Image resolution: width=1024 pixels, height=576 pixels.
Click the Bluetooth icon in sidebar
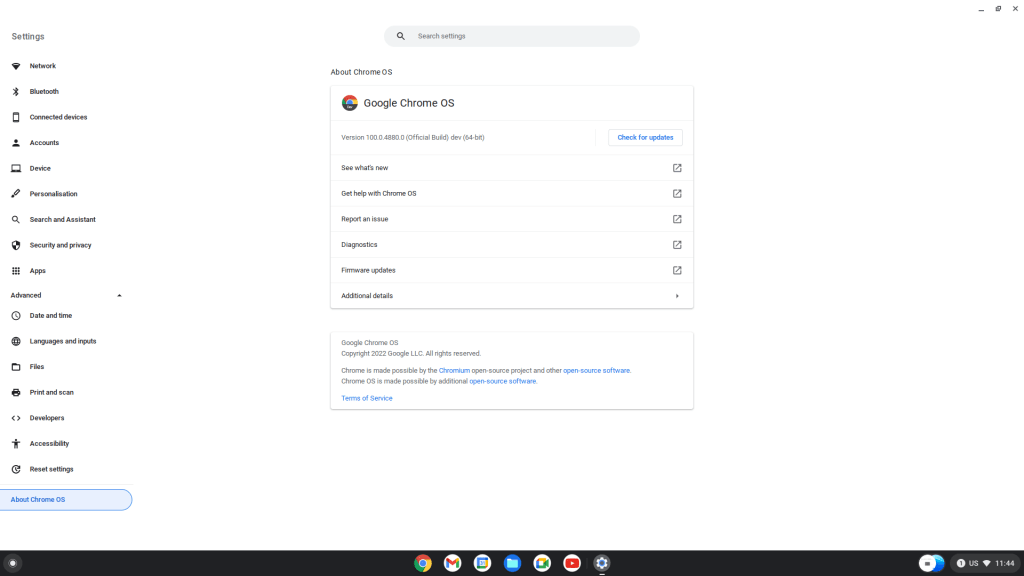[16, 91]
